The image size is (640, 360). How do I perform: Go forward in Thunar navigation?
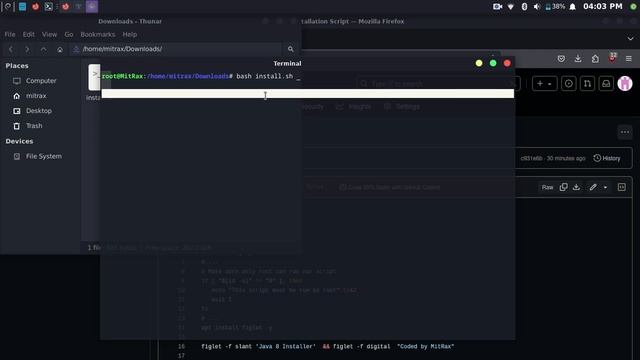27,49
